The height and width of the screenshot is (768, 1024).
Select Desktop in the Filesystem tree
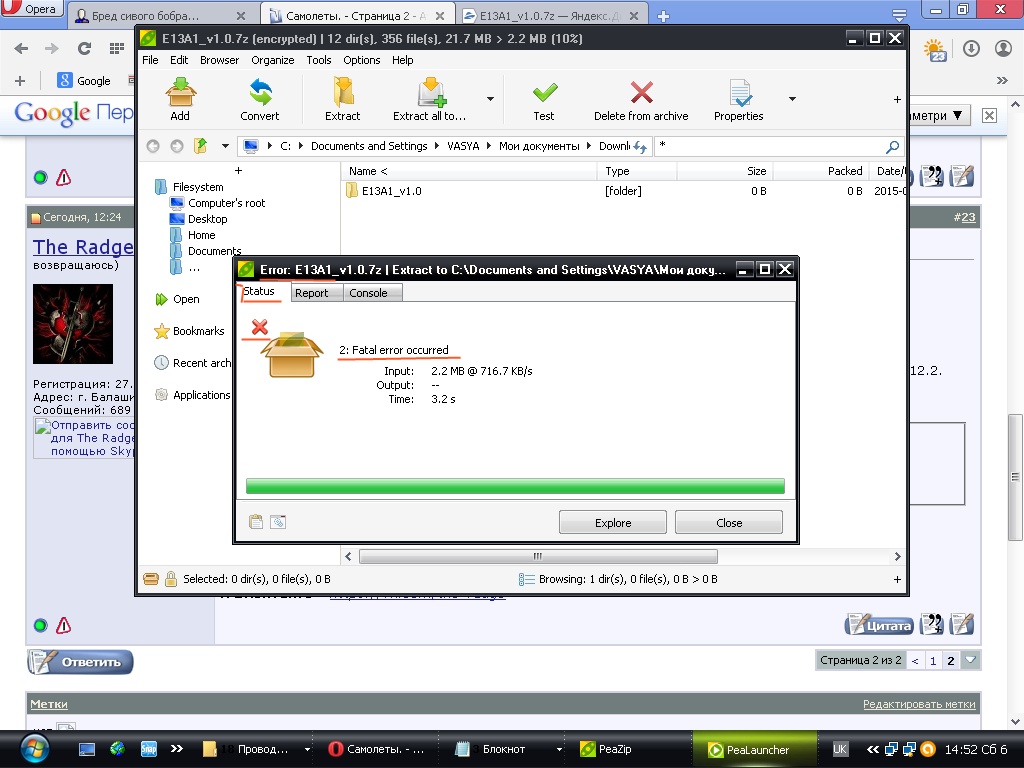pos(208,219)
